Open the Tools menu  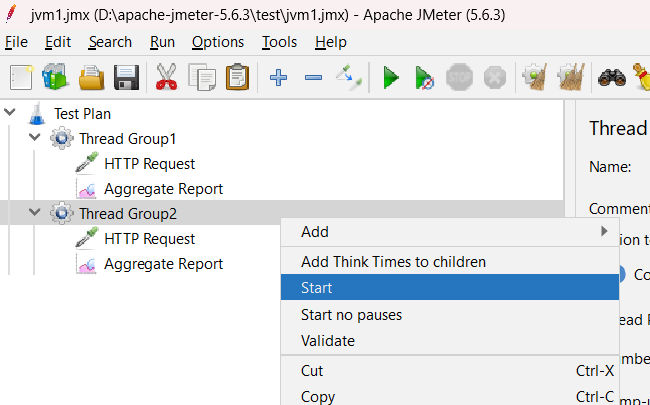pos(279,42)
